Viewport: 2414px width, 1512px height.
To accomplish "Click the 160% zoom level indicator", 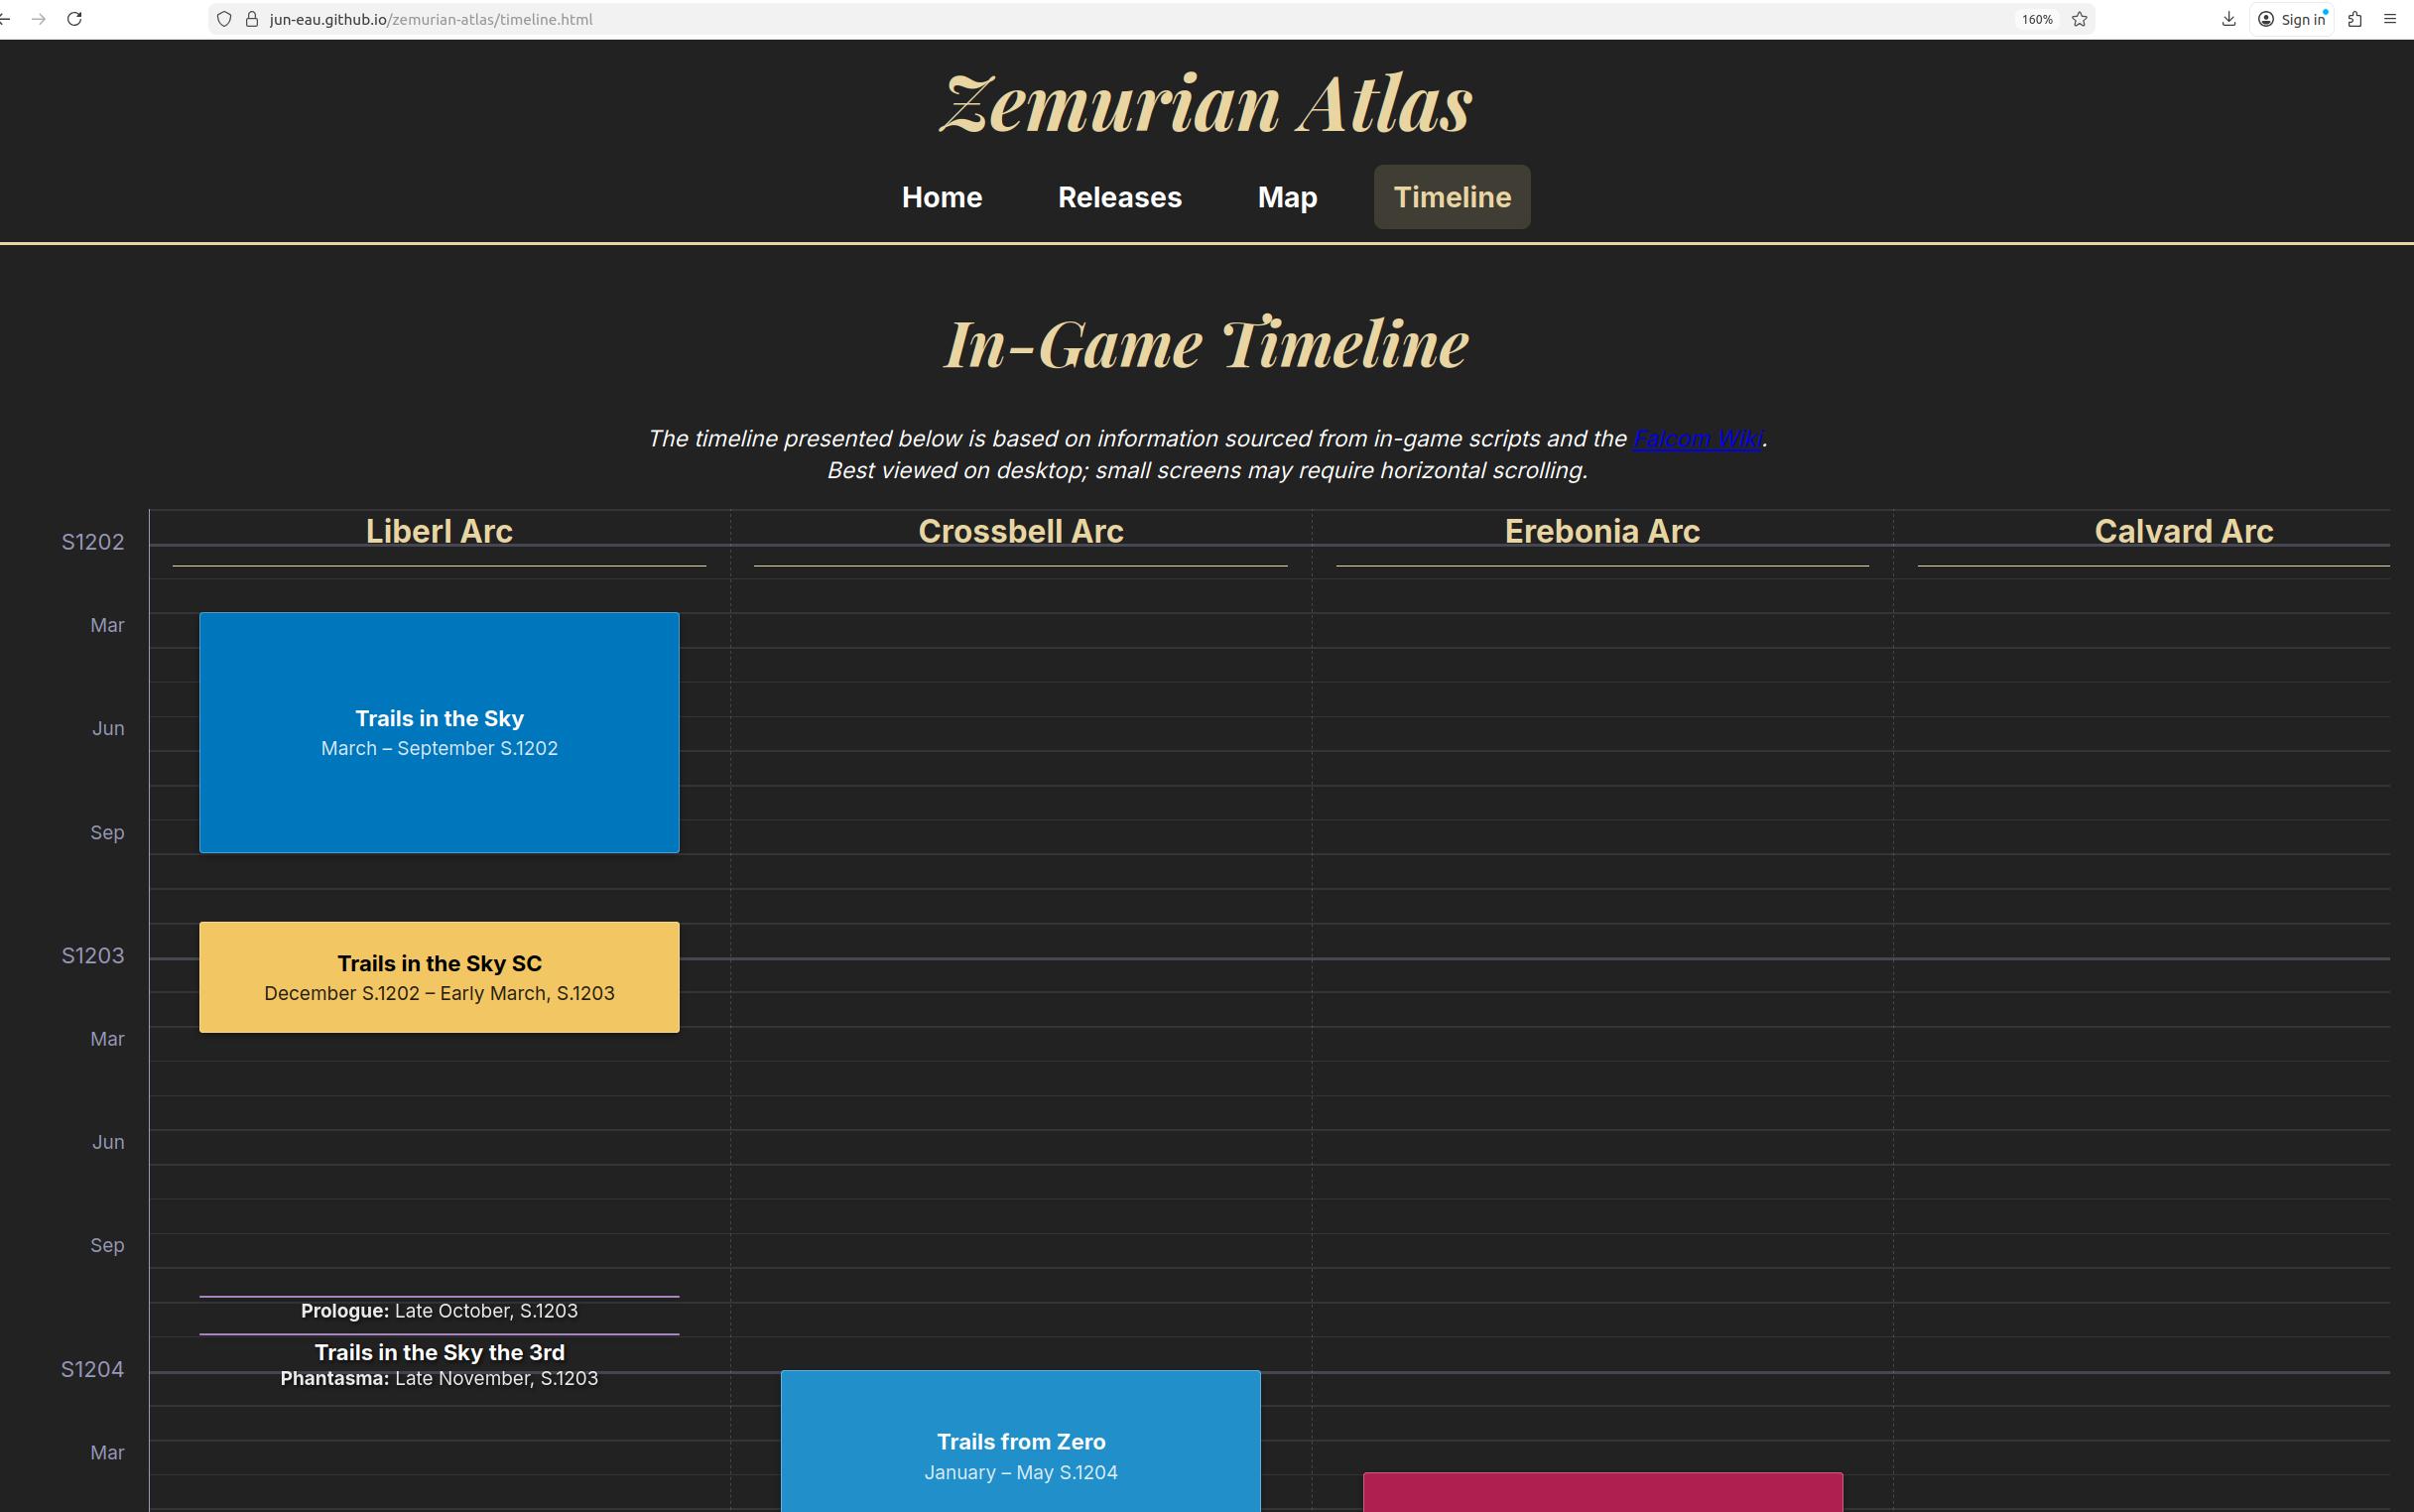I will tap(2036, 19).
